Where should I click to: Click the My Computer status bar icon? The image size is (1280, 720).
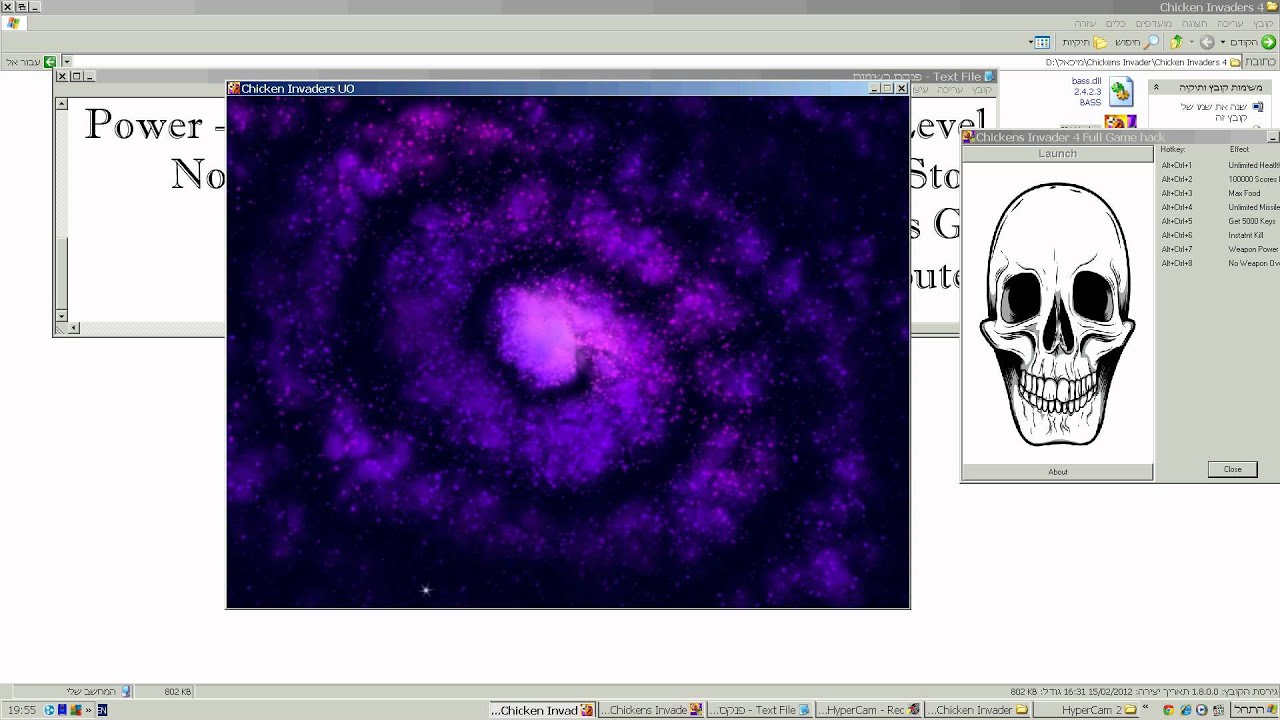[x=125, y=691]
